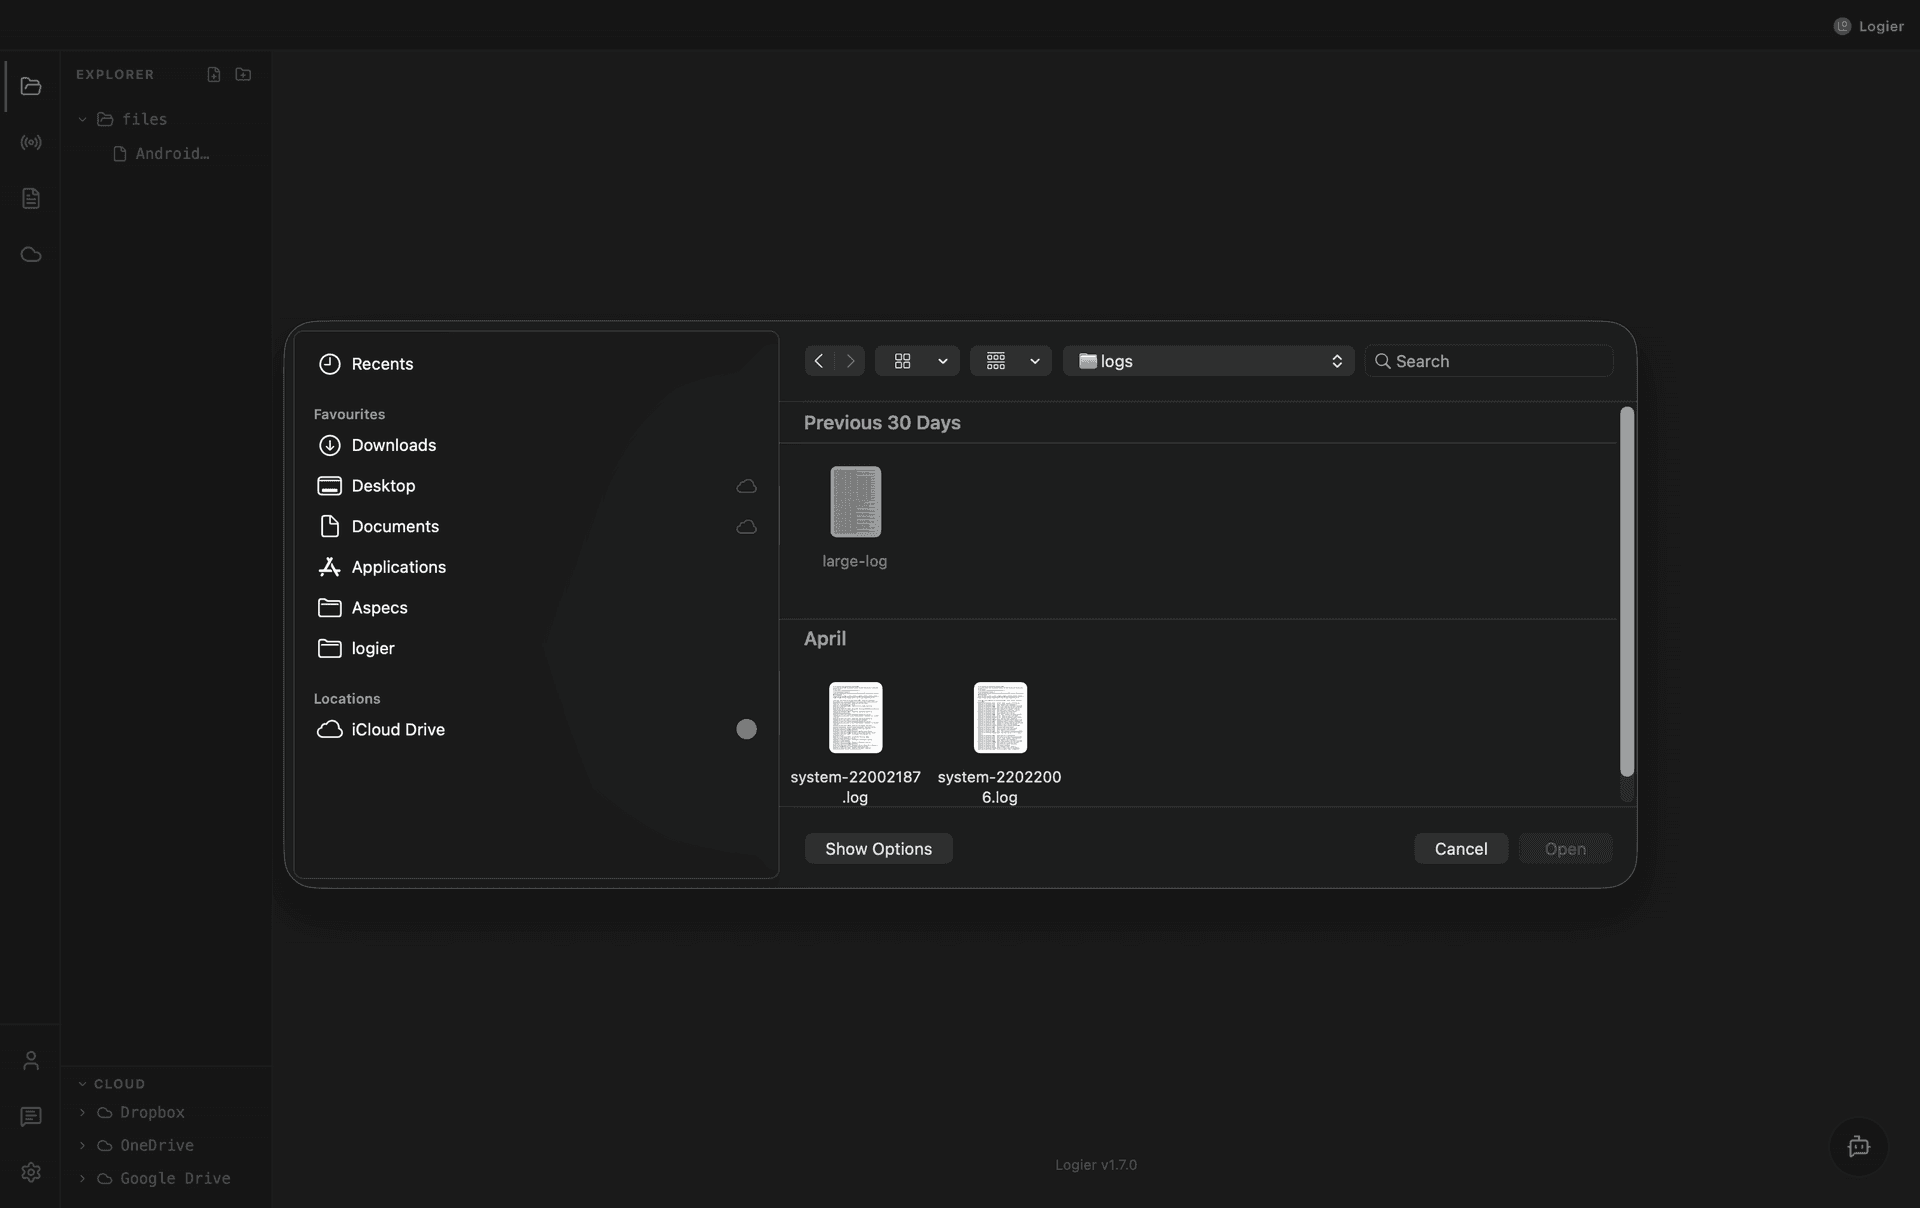Select Downloads in Favourites
The image size is (1920, 1208).
[x=536, y=445]
